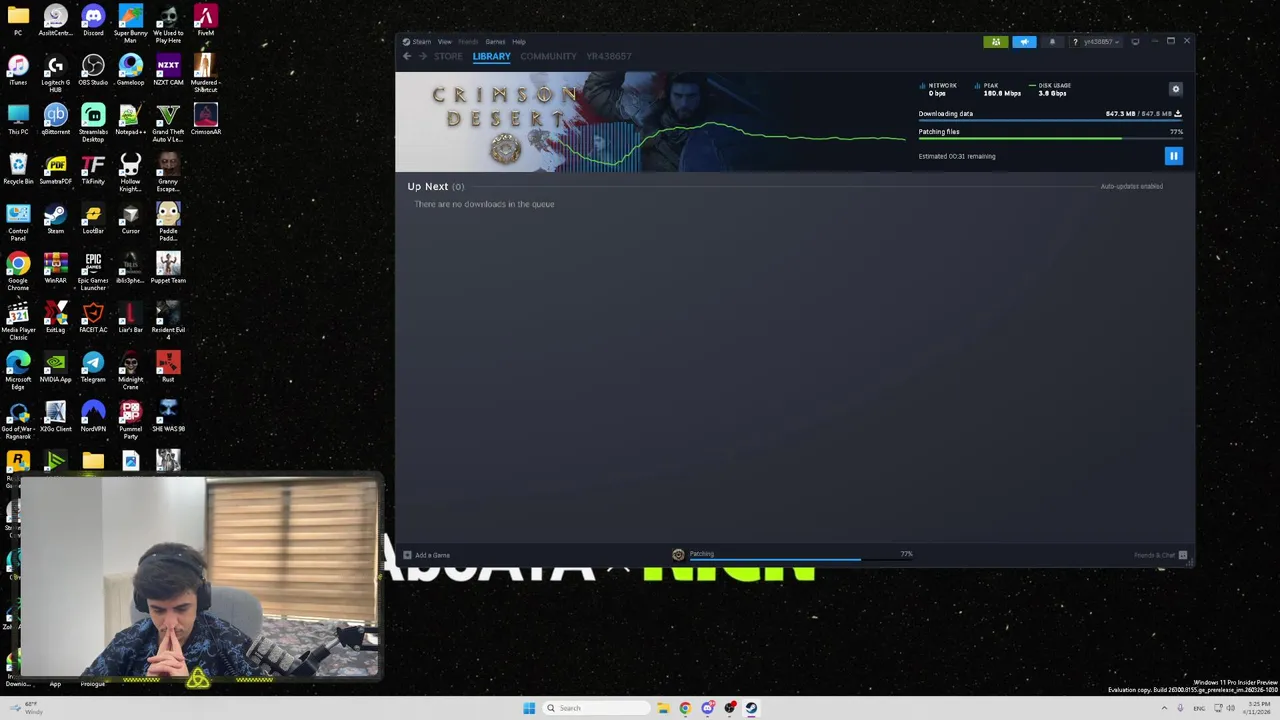1280x720 pixels.
Task: Click the Steam help question mark
Action: (1075, 42)
